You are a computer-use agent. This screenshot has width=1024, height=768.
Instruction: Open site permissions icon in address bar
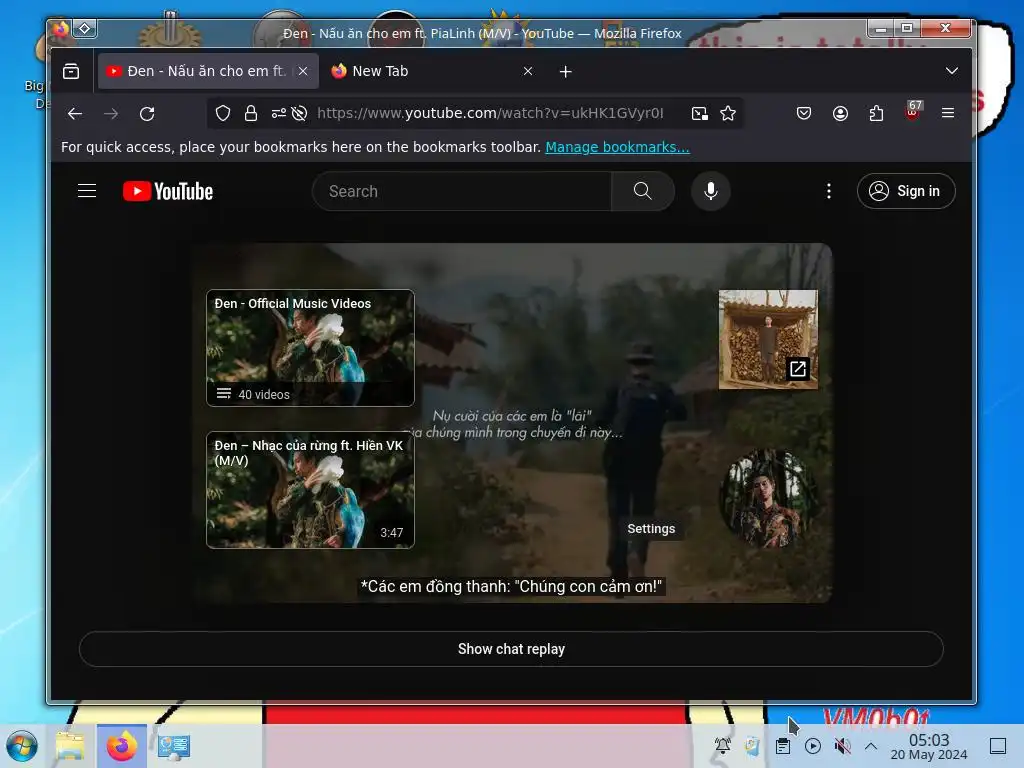pos(279,114)
